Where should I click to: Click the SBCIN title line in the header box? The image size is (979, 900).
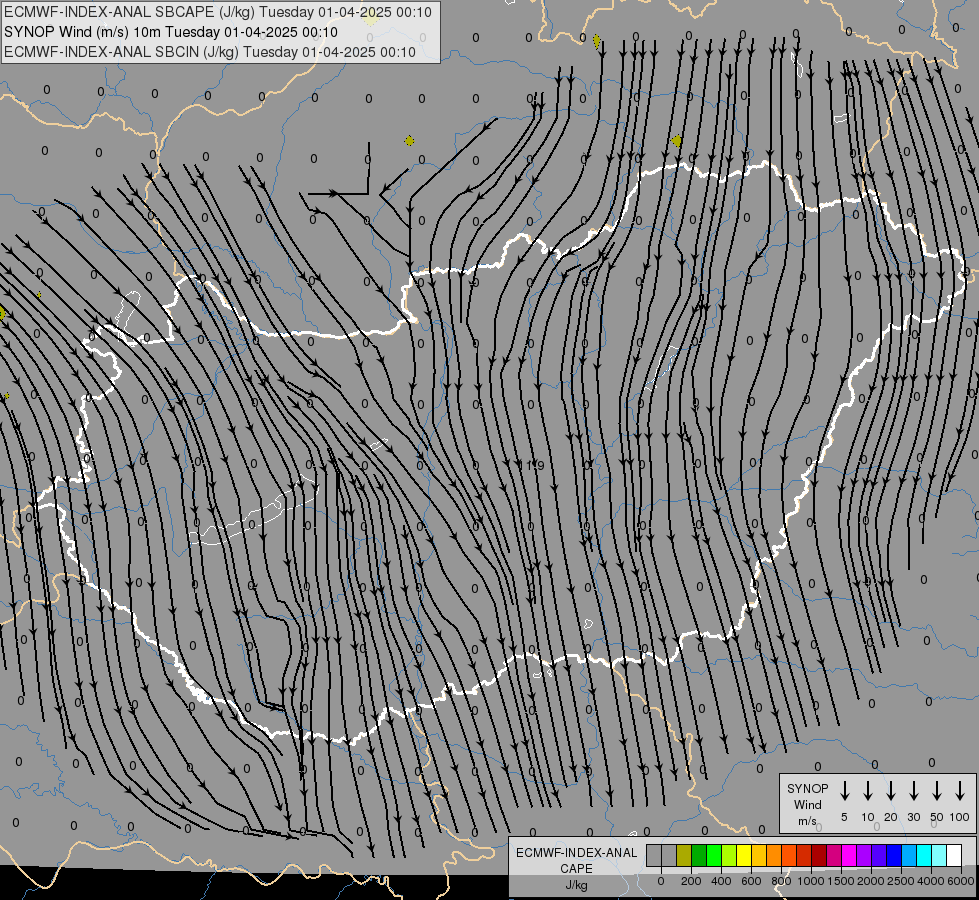(210, 52)
